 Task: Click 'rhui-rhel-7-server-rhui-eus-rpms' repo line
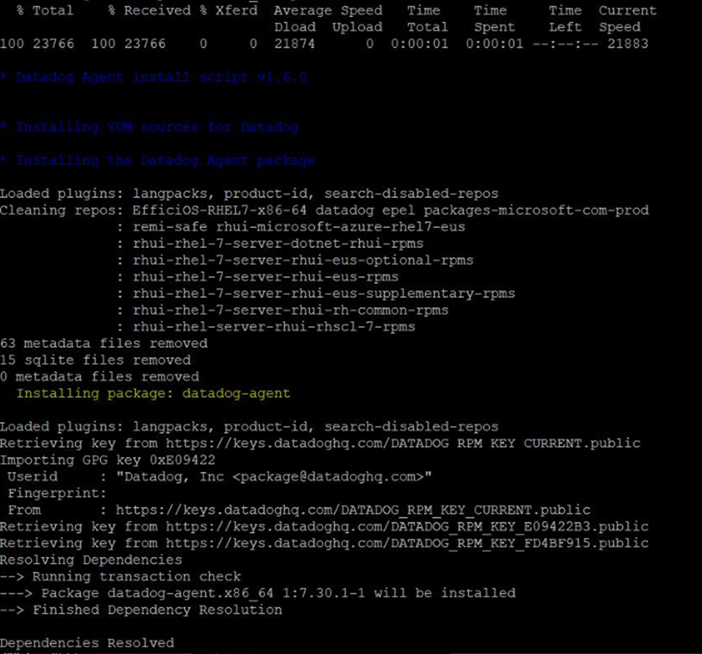click(x=265, y=277)
